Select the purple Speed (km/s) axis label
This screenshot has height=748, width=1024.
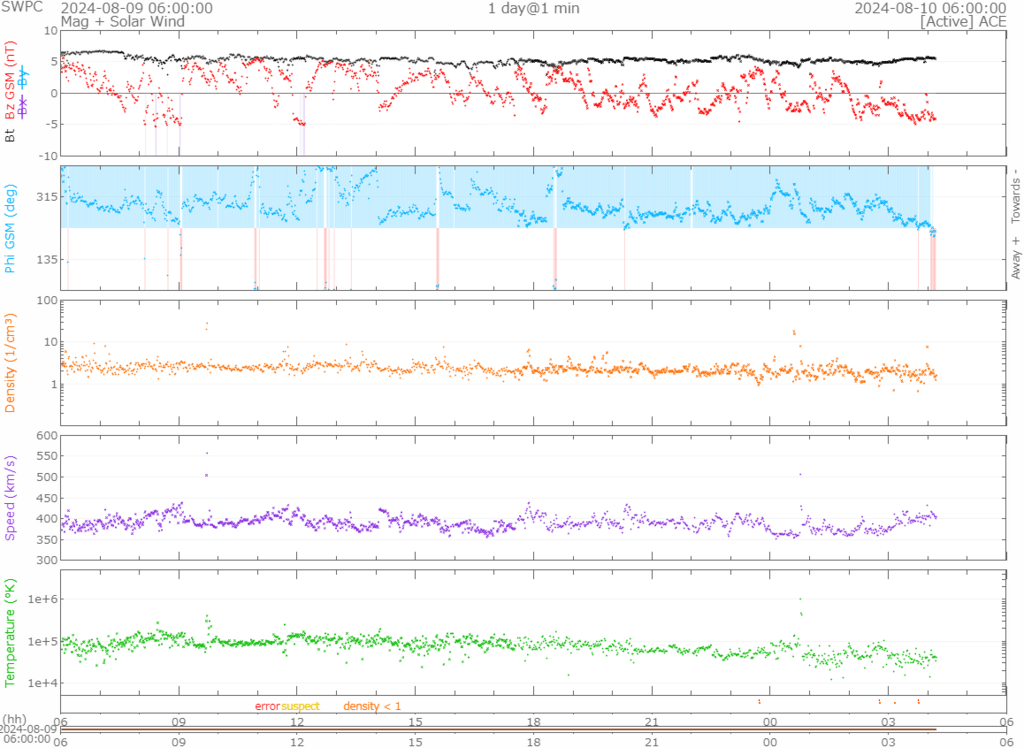pyautogui.click(x=11, y=497)
